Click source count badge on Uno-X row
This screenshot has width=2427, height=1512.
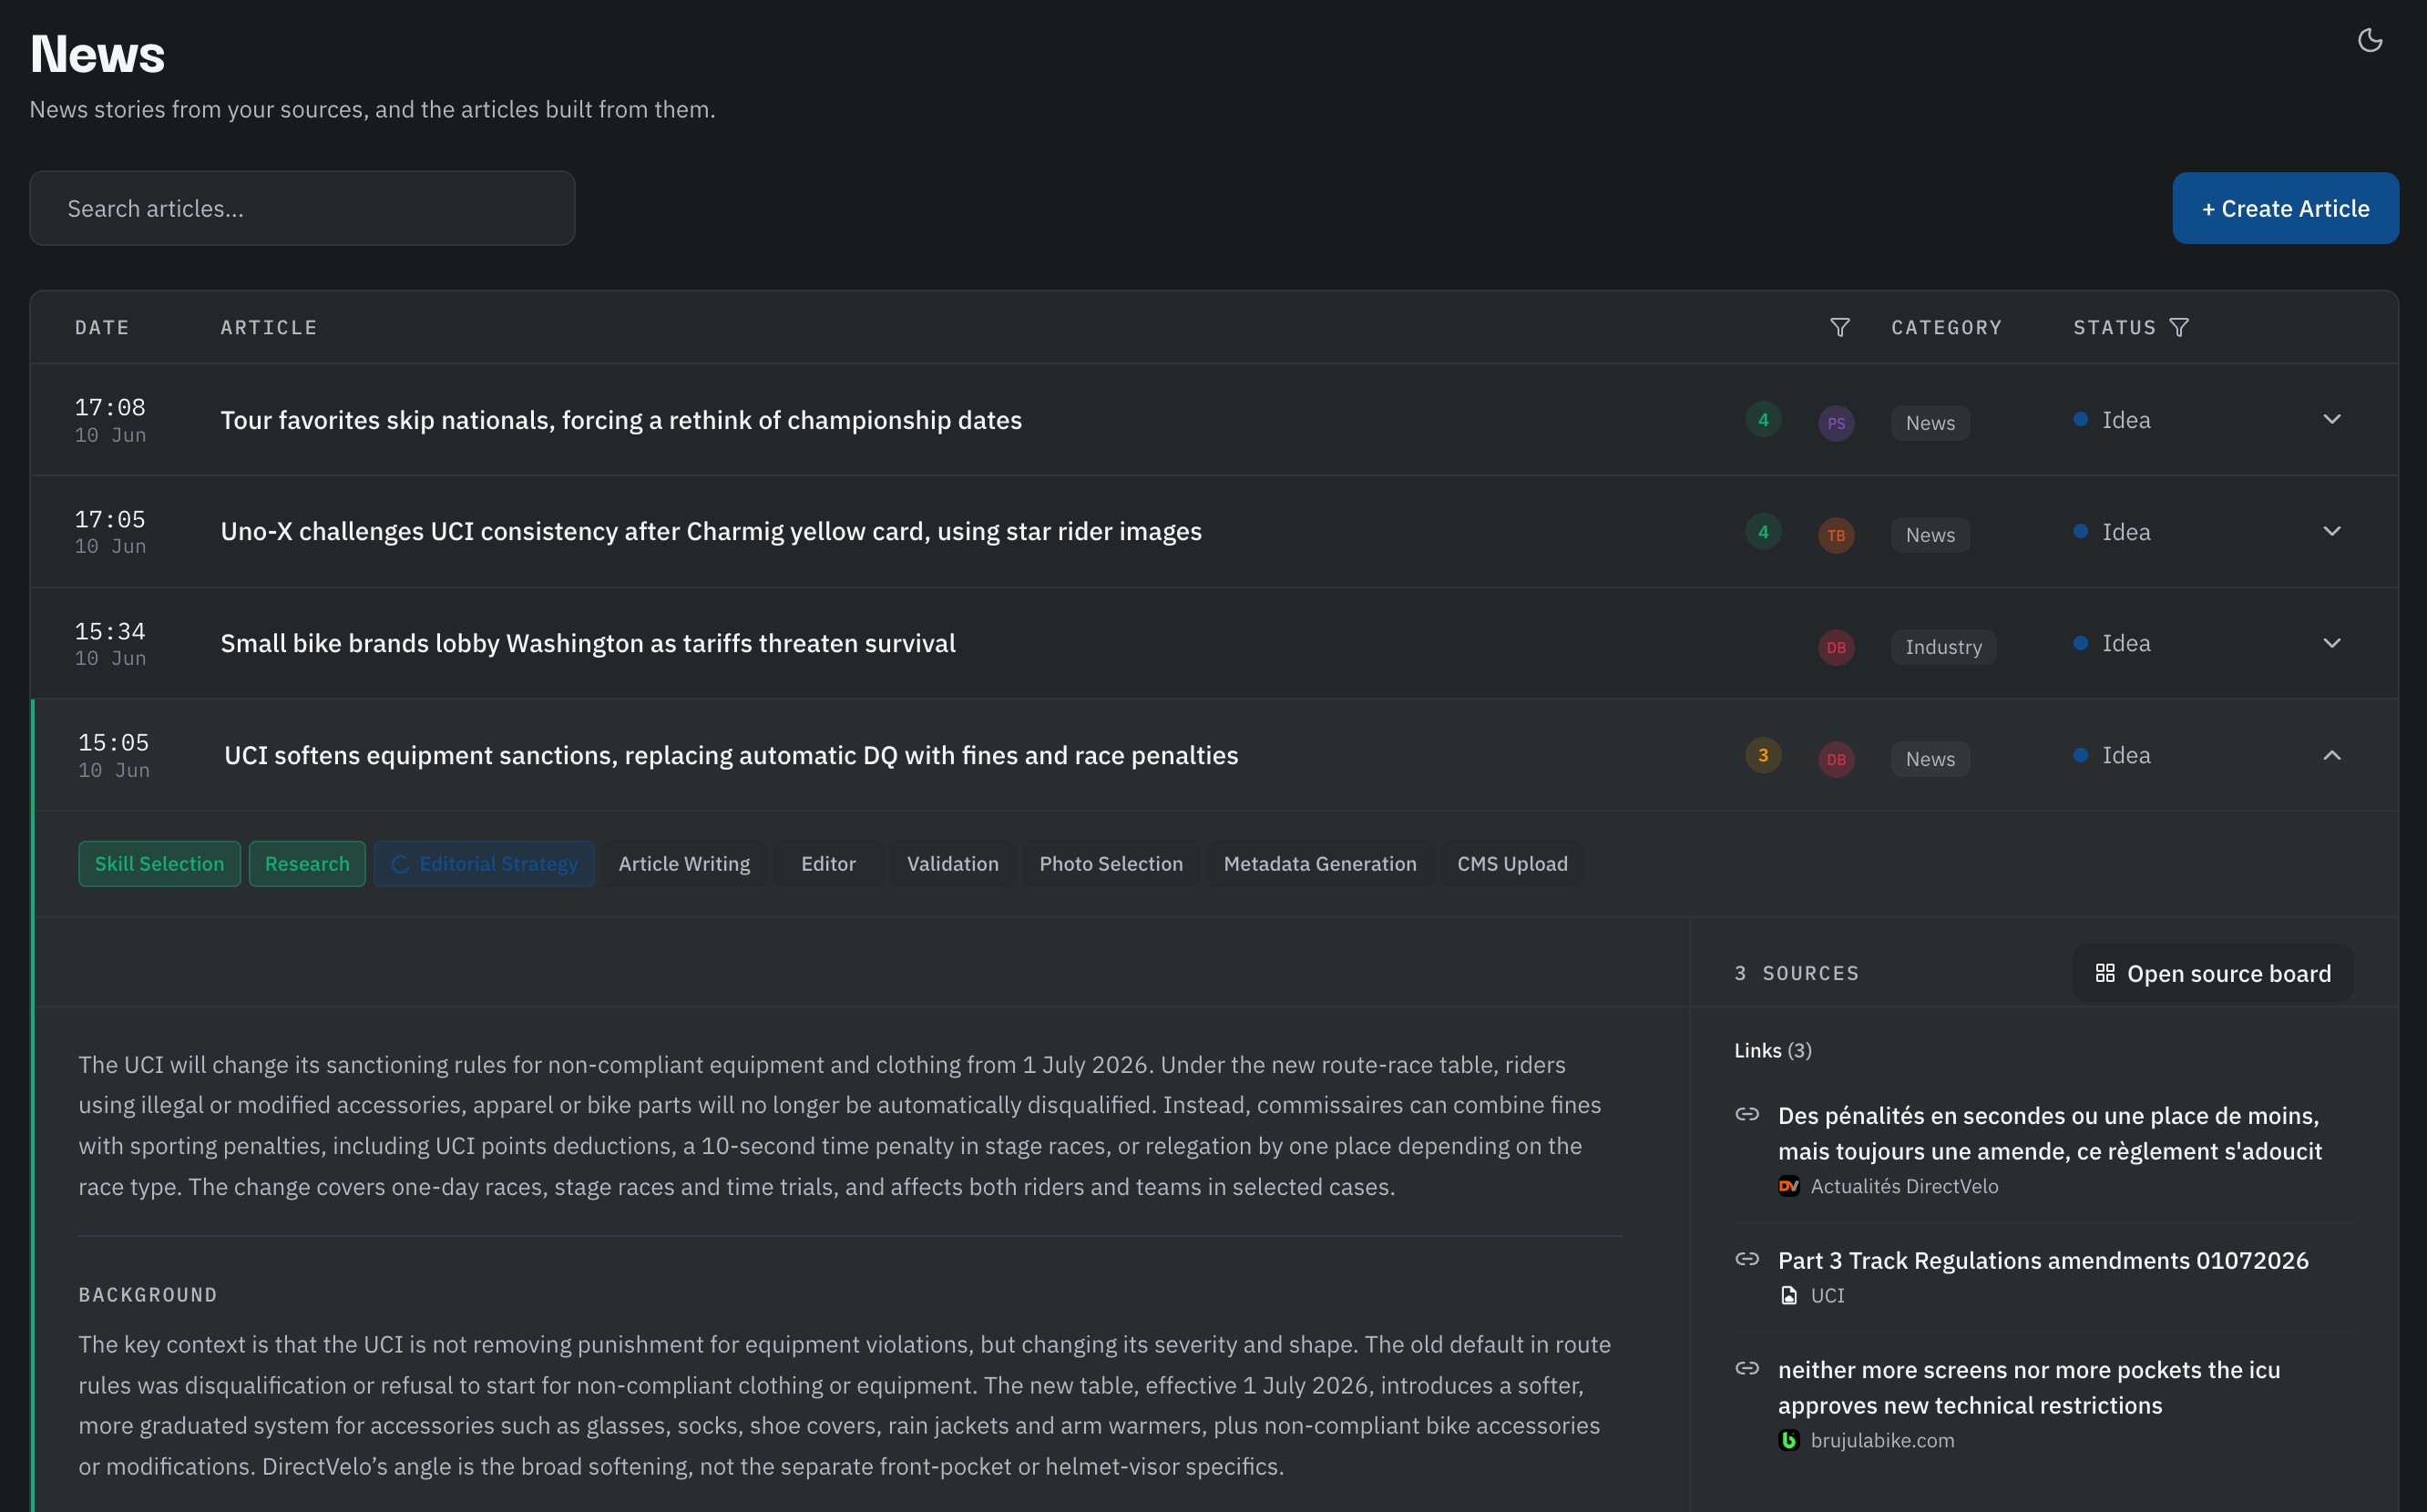(1763, 532)
